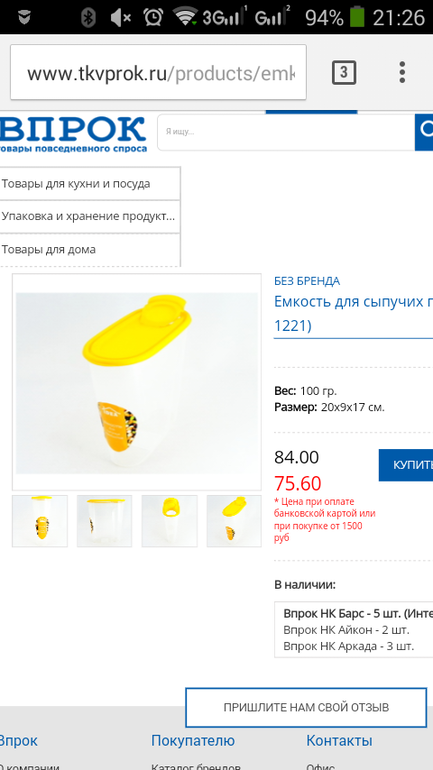Tap the alarm clock status icon

coord(153,17)
